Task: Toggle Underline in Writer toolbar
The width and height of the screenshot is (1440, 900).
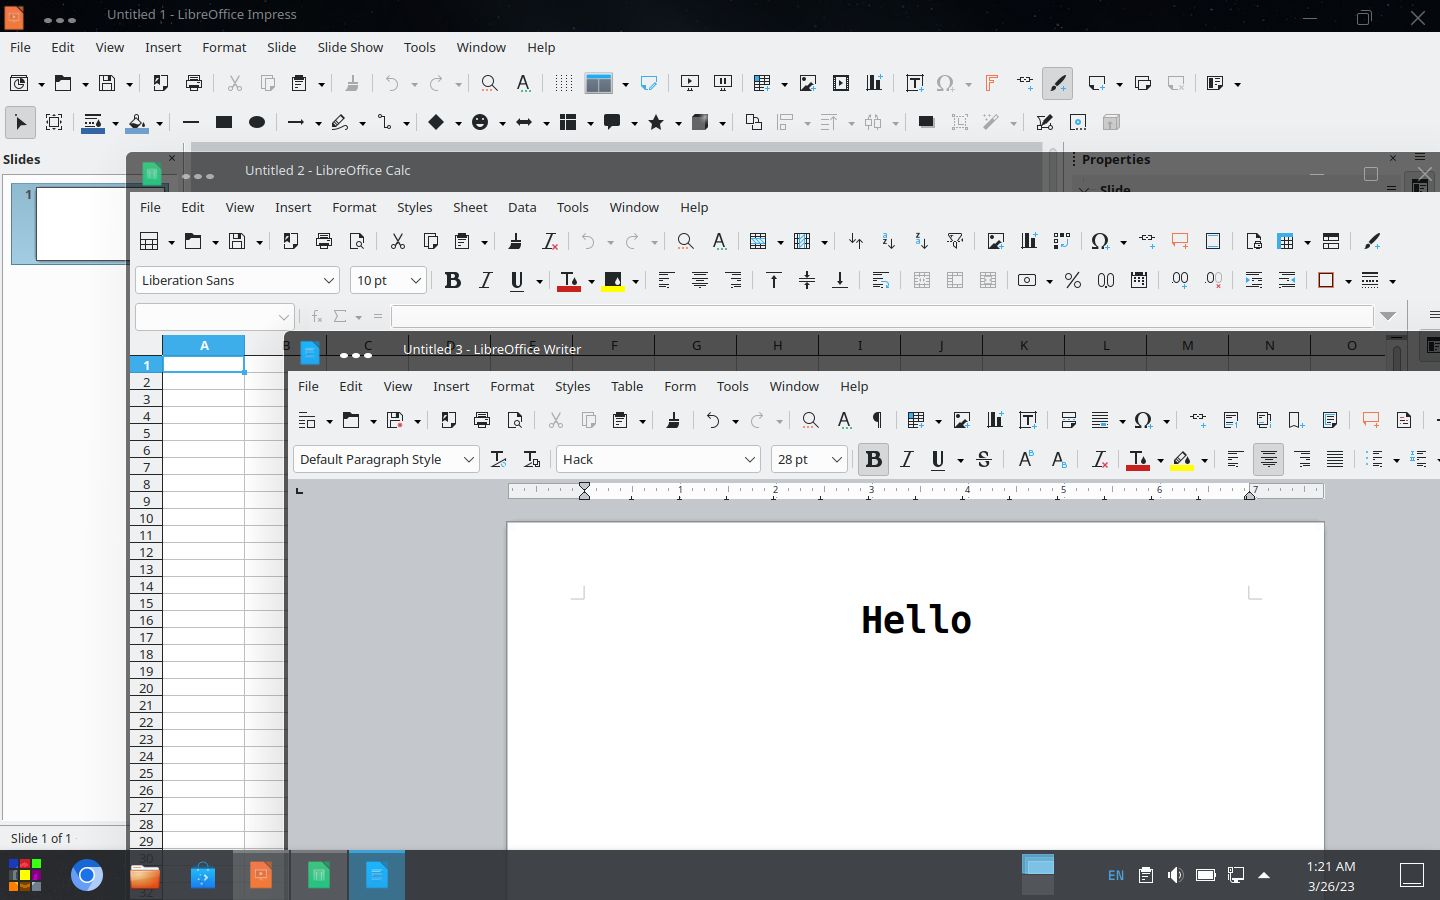Action: click(x=938, y=459)
